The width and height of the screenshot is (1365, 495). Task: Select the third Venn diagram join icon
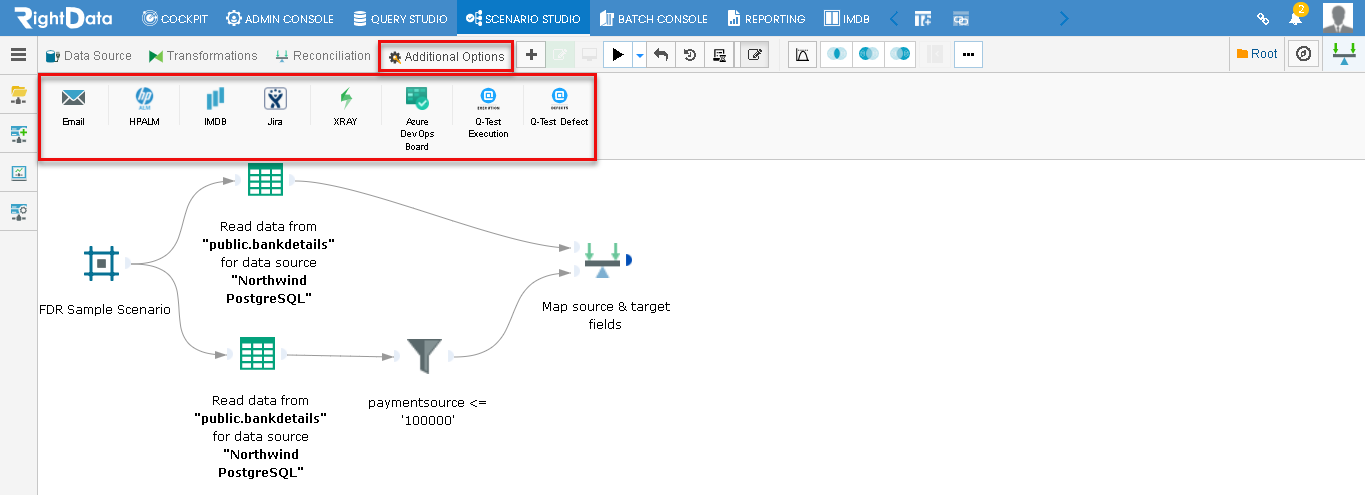pyautogui.click(x=900, y=55)
